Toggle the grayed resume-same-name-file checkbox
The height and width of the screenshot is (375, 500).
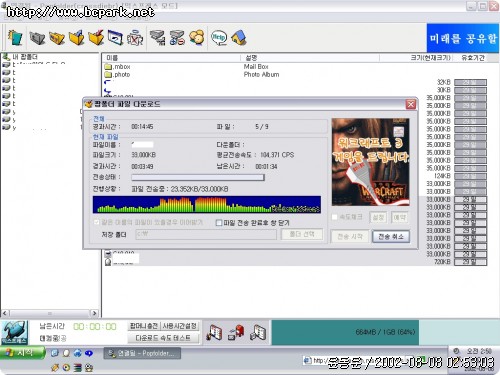97,222
